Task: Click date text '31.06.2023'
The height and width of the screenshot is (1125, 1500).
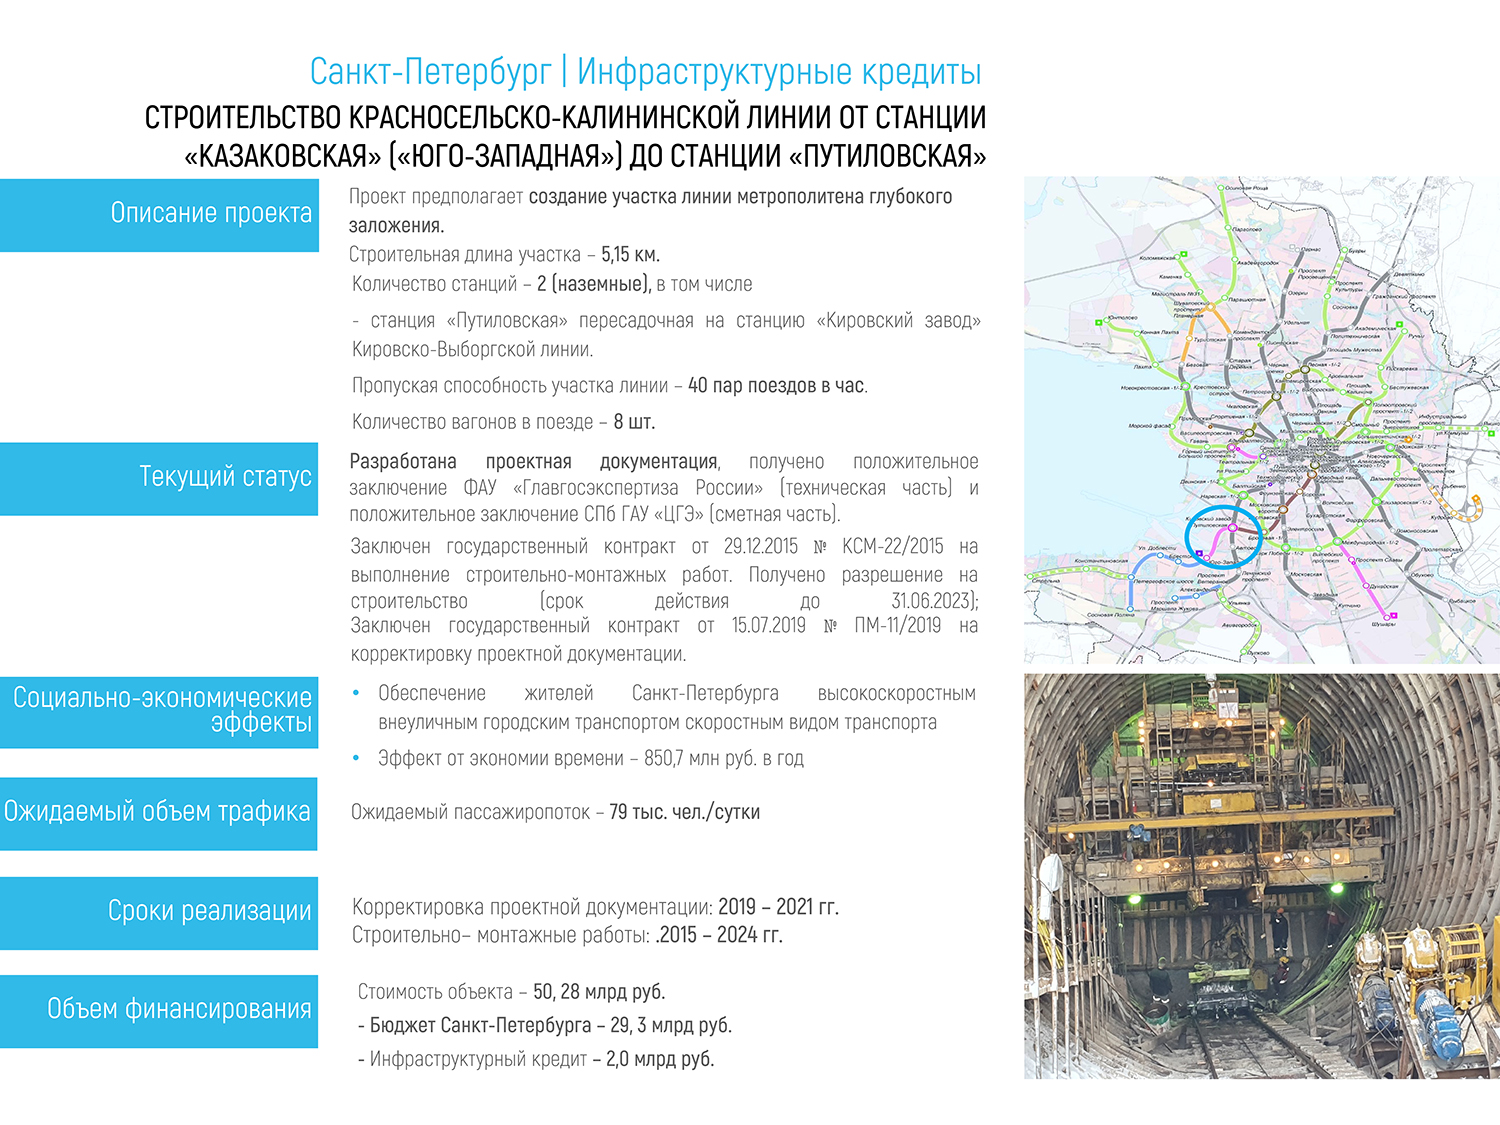Action: [933, 601]
